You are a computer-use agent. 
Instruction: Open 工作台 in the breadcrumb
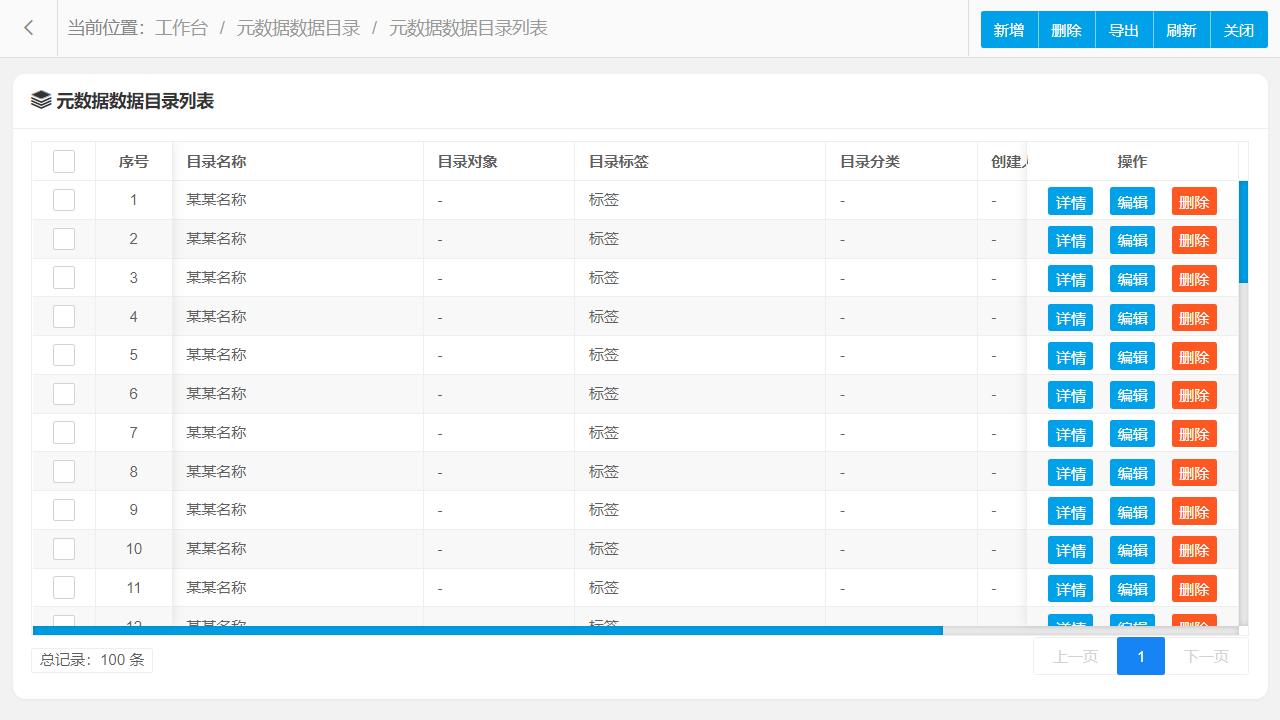(181, 28)
